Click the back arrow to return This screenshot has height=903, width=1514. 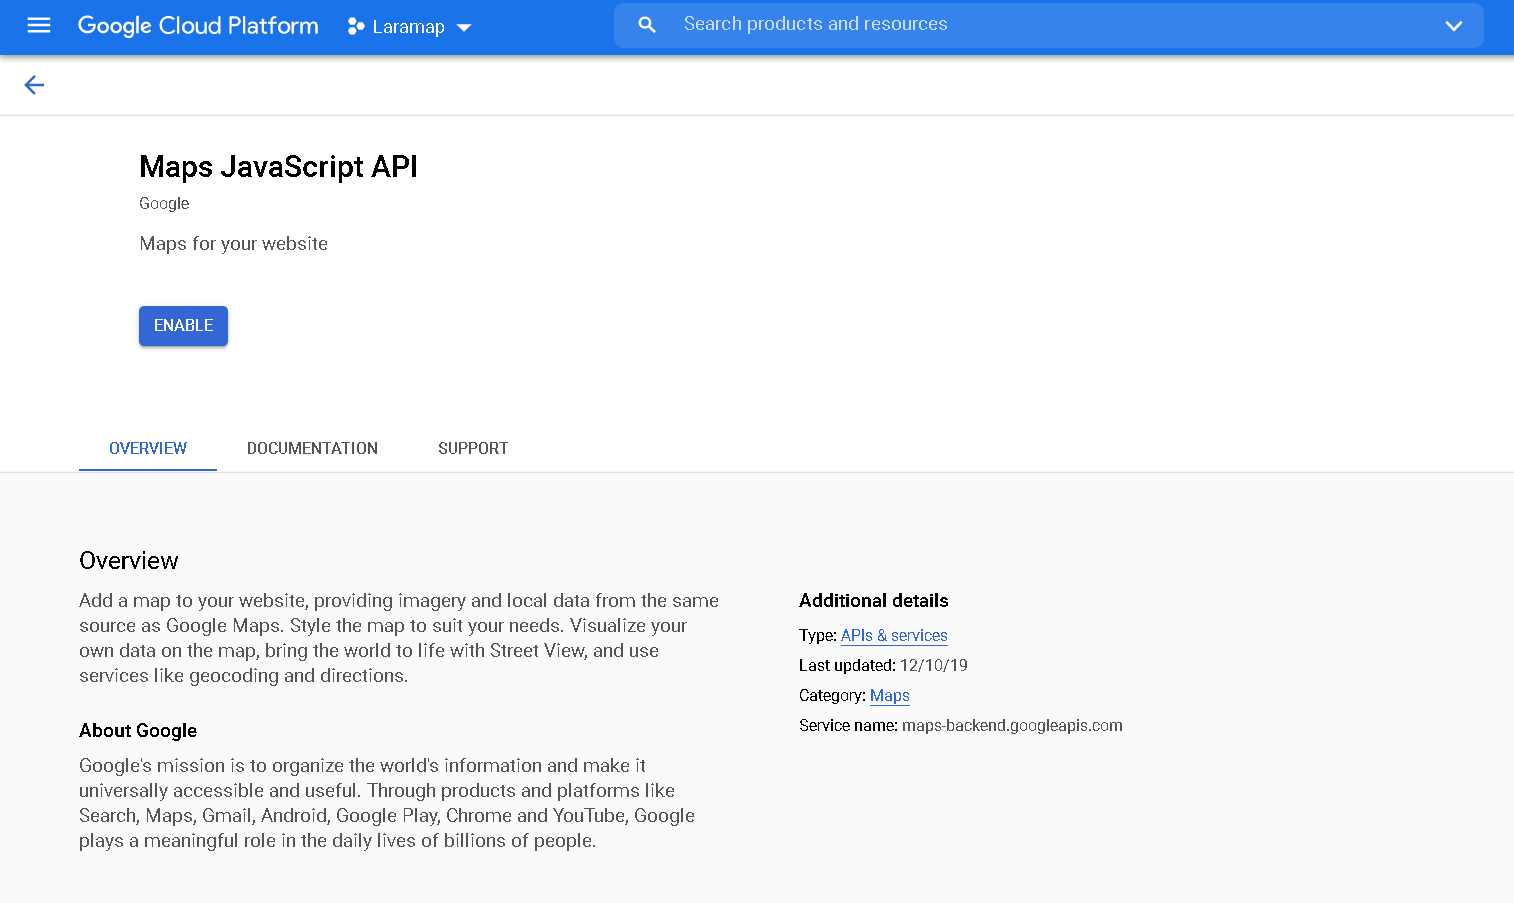[x=34, y=85]
